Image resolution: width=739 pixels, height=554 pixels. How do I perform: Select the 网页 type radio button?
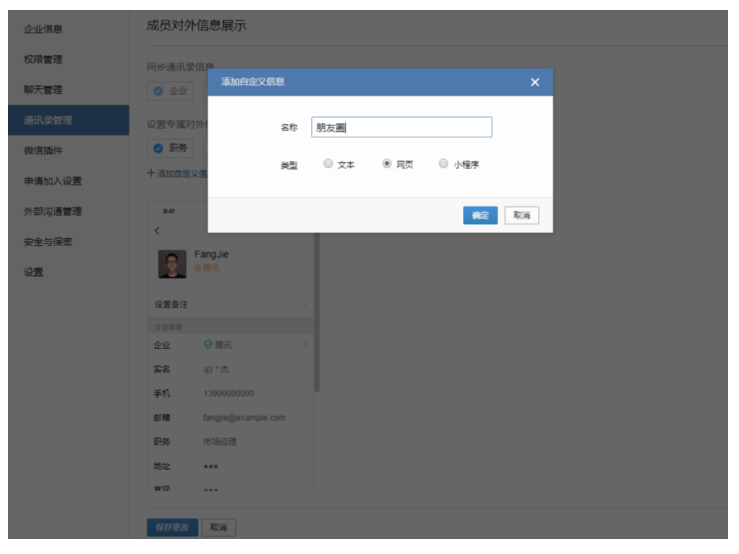pos(387,164)
